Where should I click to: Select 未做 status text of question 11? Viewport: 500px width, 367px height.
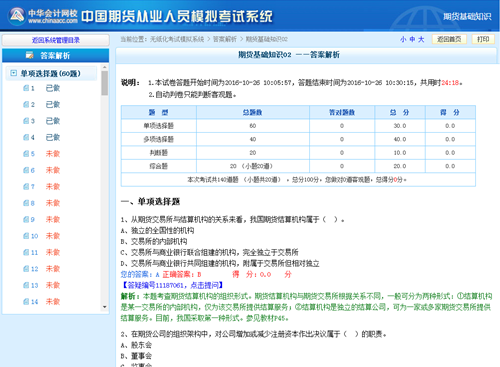click(53, 252)
